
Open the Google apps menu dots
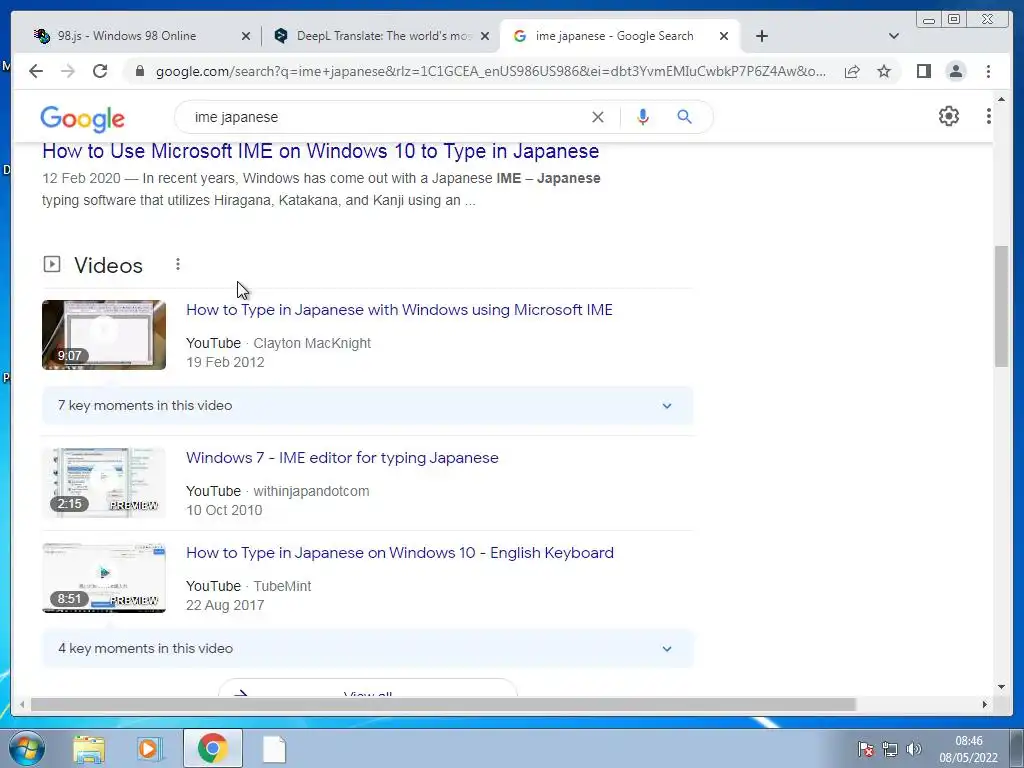(x=989, y=116)
